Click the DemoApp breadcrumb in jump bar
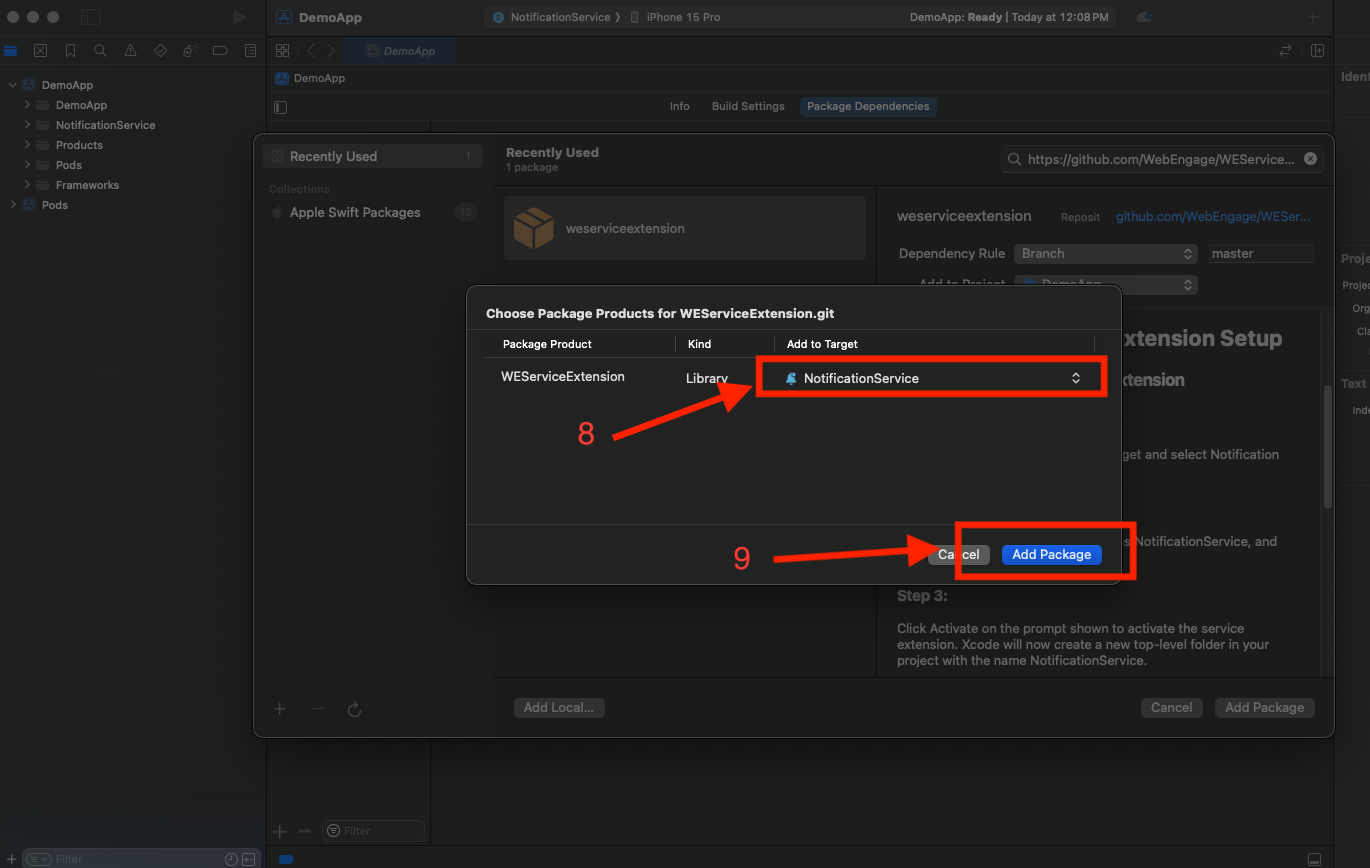This screenshot has height=868, width=1370. tap(310, 78)
